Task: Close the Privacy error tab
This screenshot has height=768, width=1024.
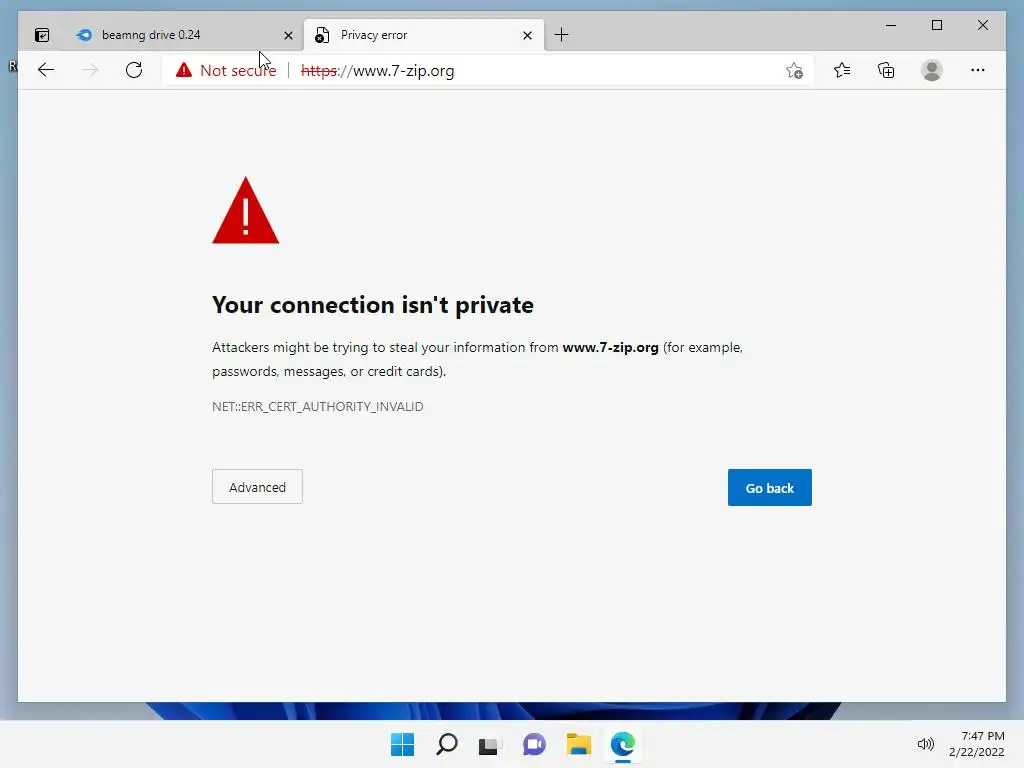Action: [x=527, y=35]
